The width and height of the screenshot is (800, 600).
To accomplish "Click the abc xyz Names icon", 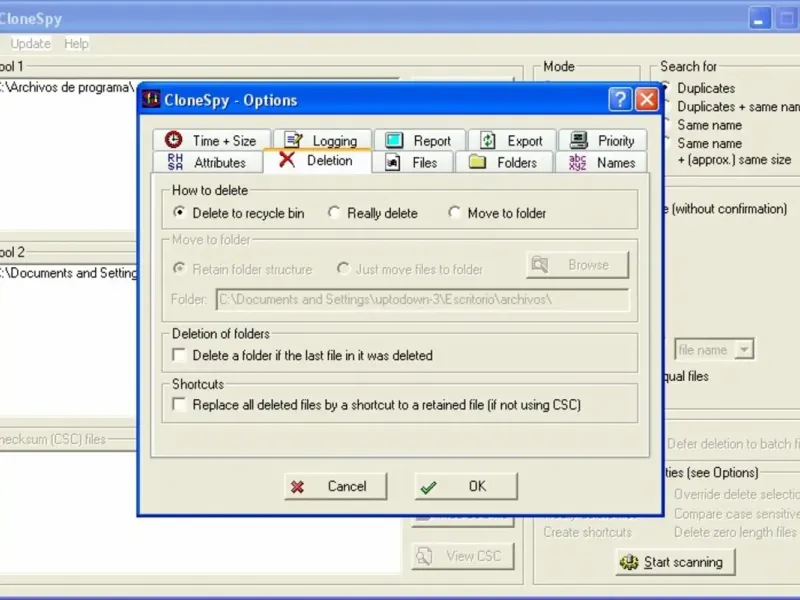I will click(577, 162).
